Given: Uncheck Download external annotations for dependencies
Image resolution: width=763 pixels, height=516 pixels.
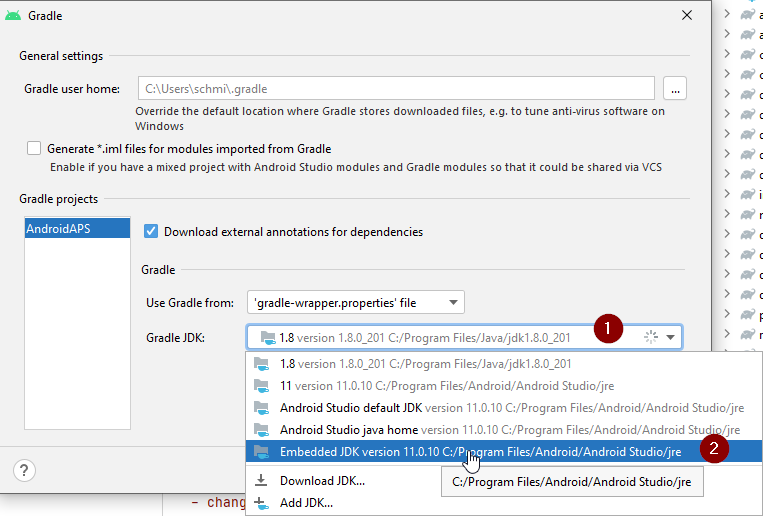Looking at the screenshot, I should [151, 231].
